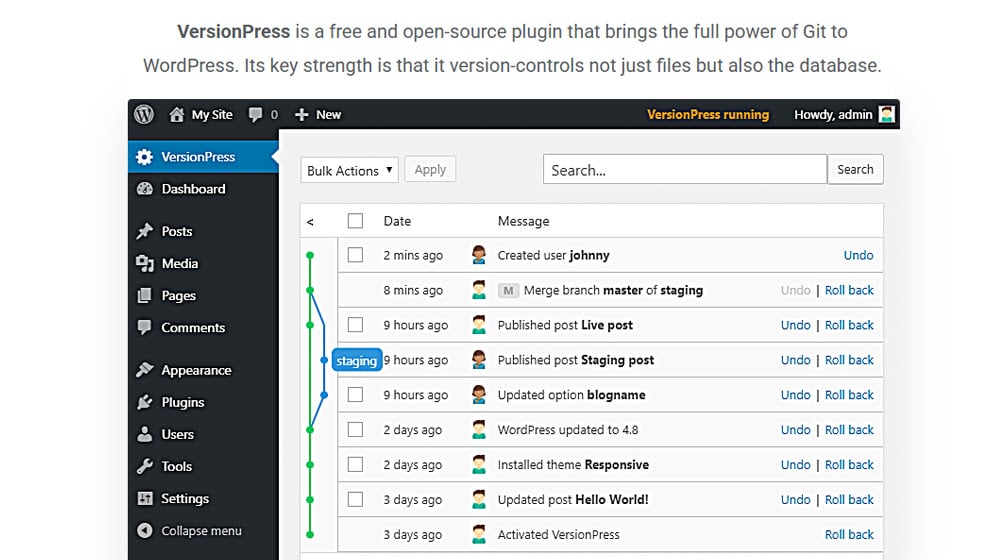
Task: Click the Search input field
Action: coord(685,169)
